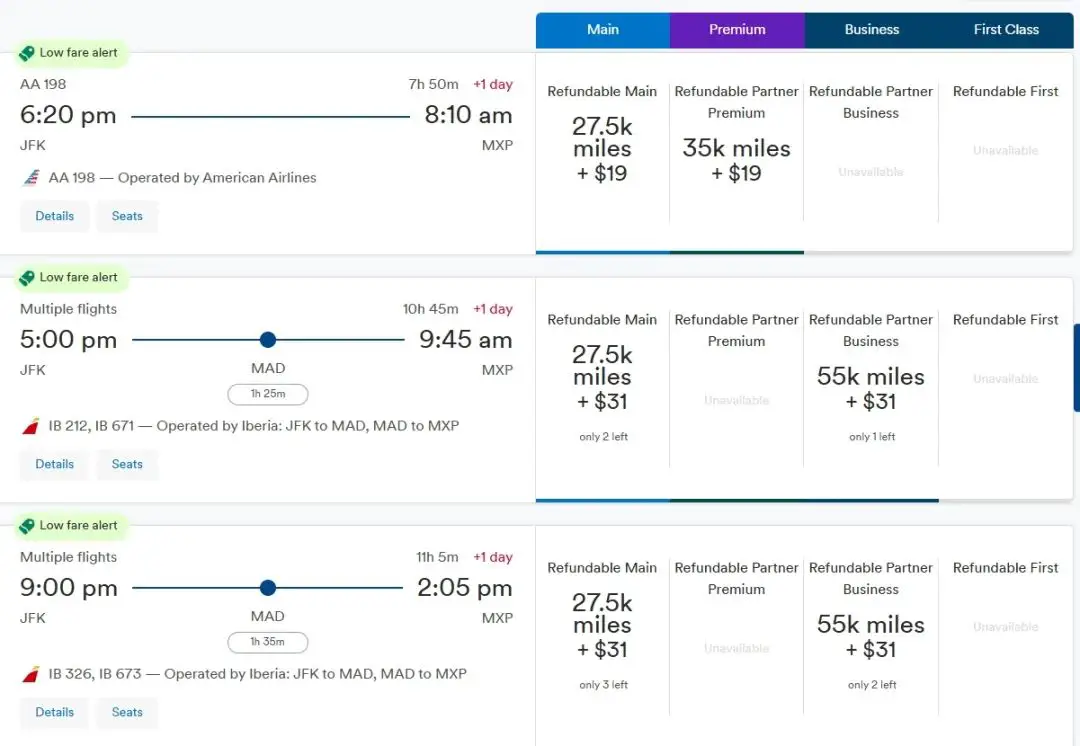Click the low fare tag icon on AA 198
This screenshot has height=746, width=1080.
click(27, 53)
